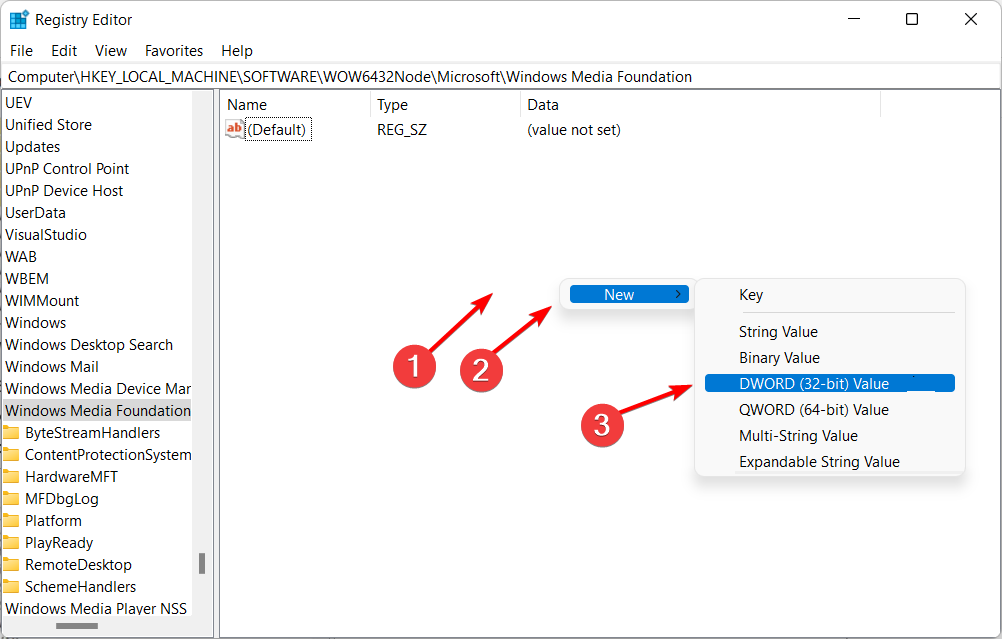Open the SchemeHandlers subkey label
The image size is (1002, 639).
click(81, 587)
